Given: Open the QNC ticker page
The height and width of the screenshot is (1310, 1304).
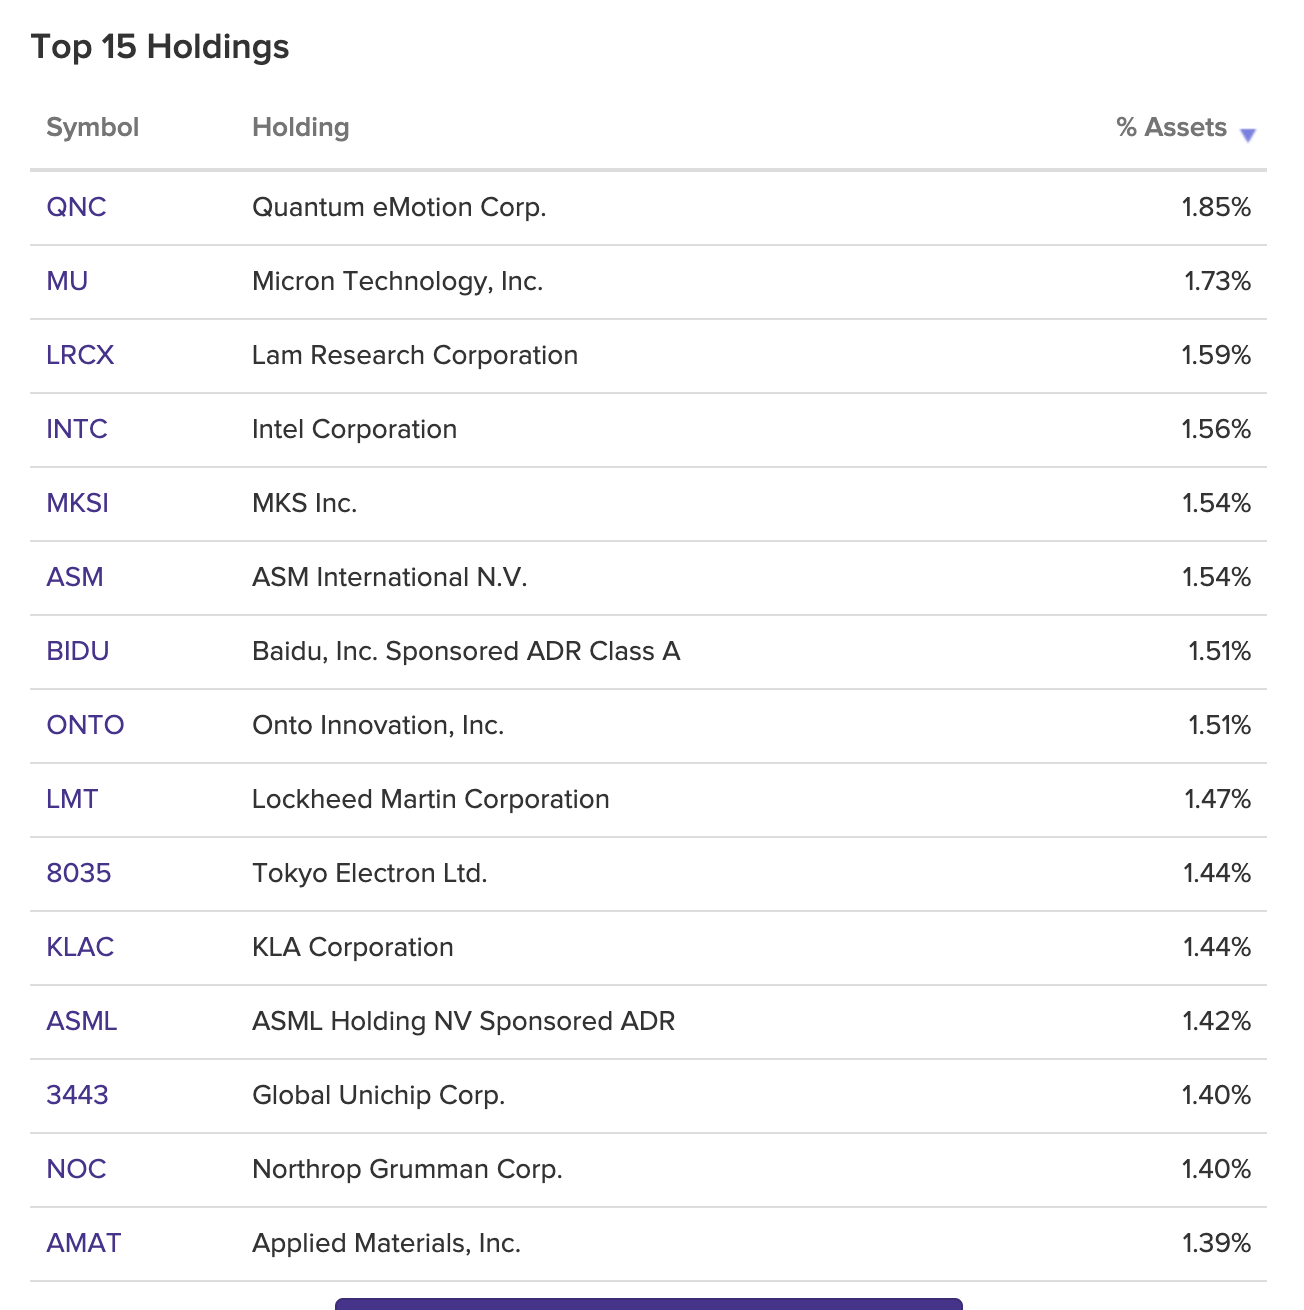Looking at the screenshot, I should click(x=77, y=207).
